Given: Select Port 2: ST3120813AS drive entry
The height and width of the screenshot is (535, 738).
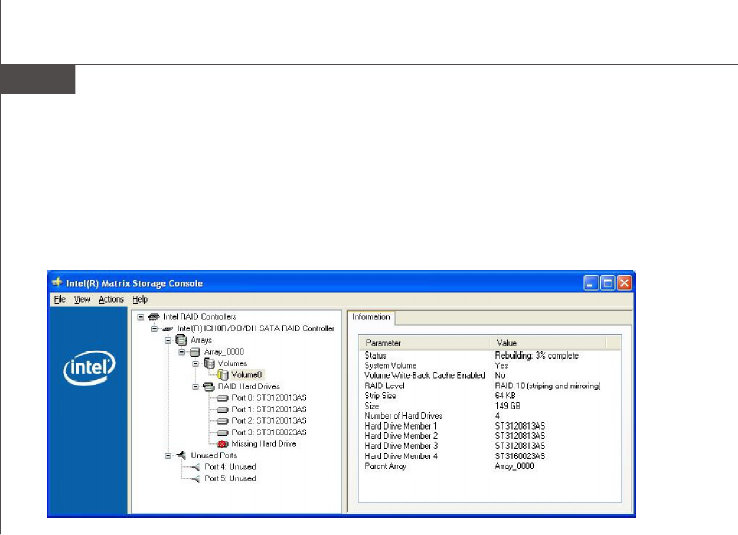Looking at the screenshot, I should (269, 421).
